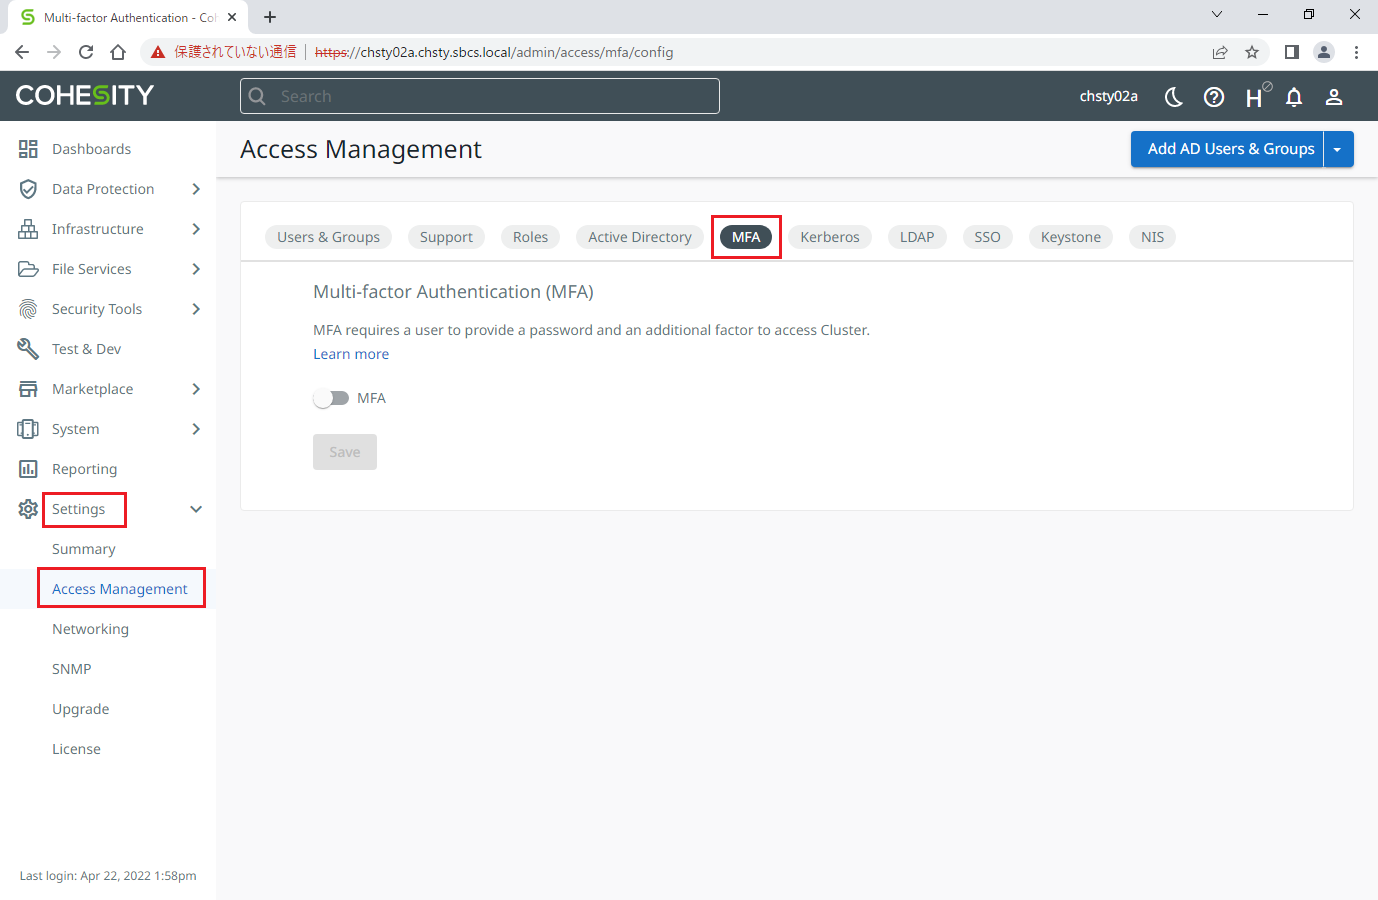Open Test & Dev in sidebar
This screenshot has width=1378, height=900.
pyautogui.click(x=86, y=349)
